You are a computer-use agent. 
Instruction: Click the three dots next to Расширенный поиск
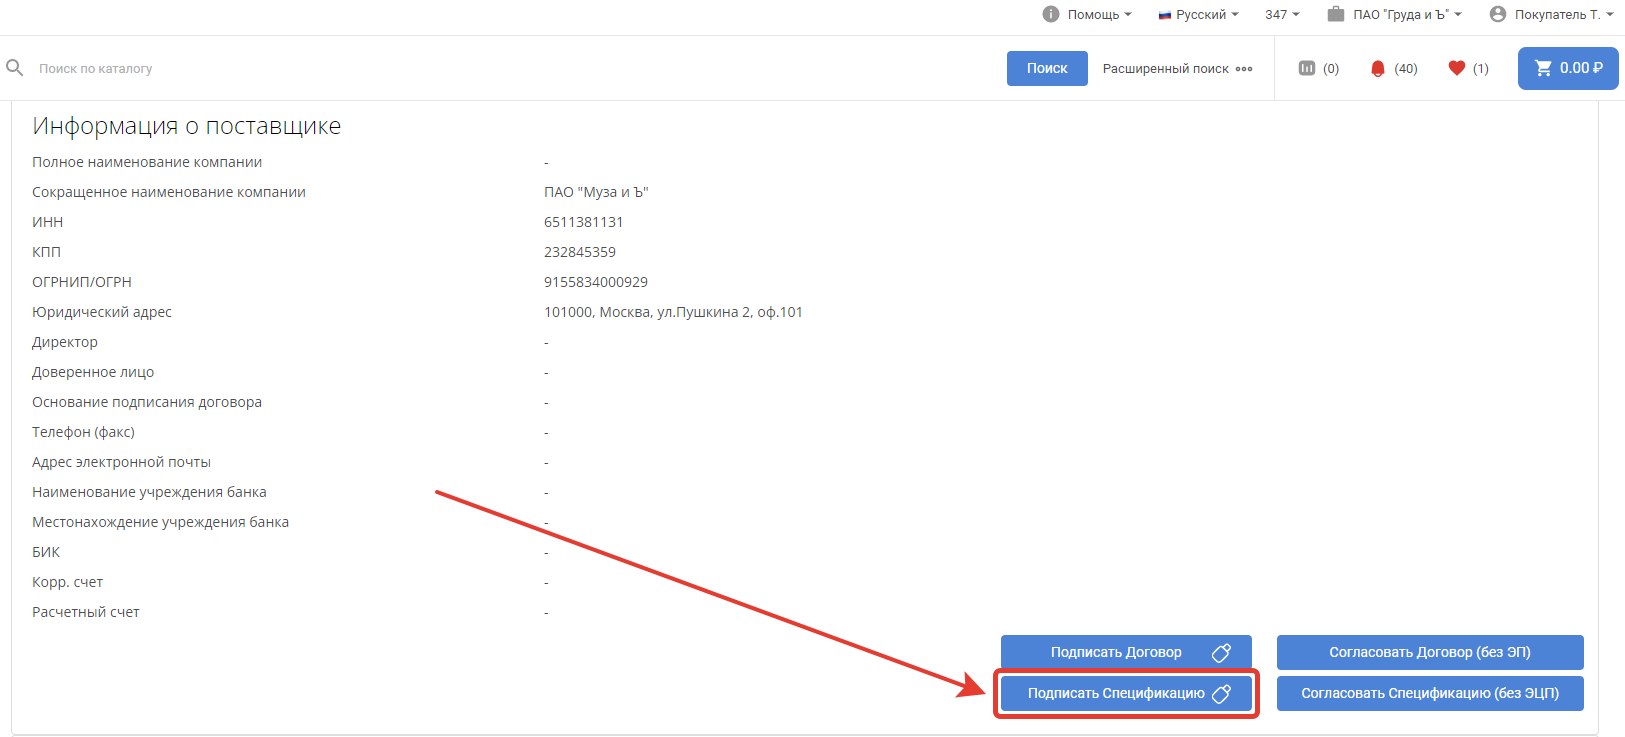point(1244,69)
